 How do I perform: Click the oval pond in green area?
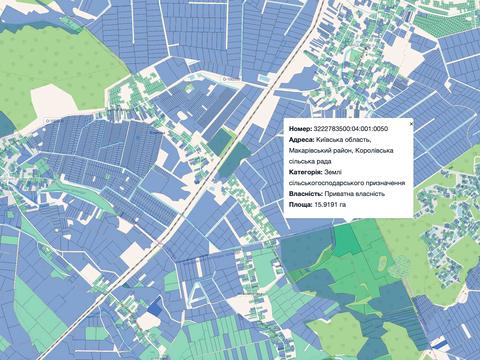click(x=382, y=262)
